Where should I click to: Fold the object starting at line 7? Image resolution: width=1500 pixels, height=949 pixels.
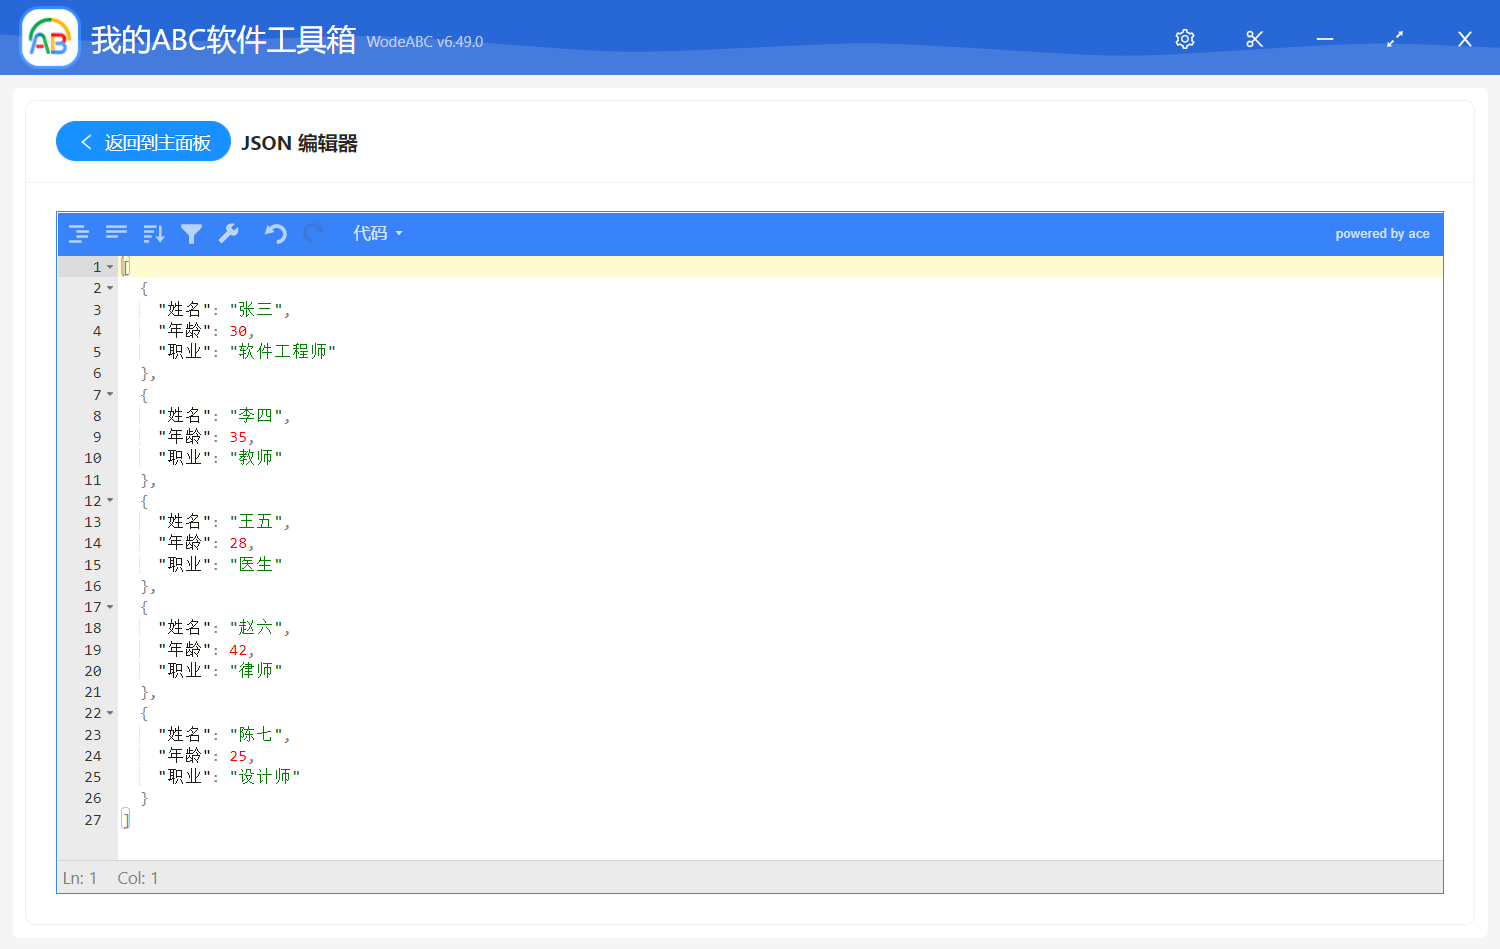pos(110,394)
